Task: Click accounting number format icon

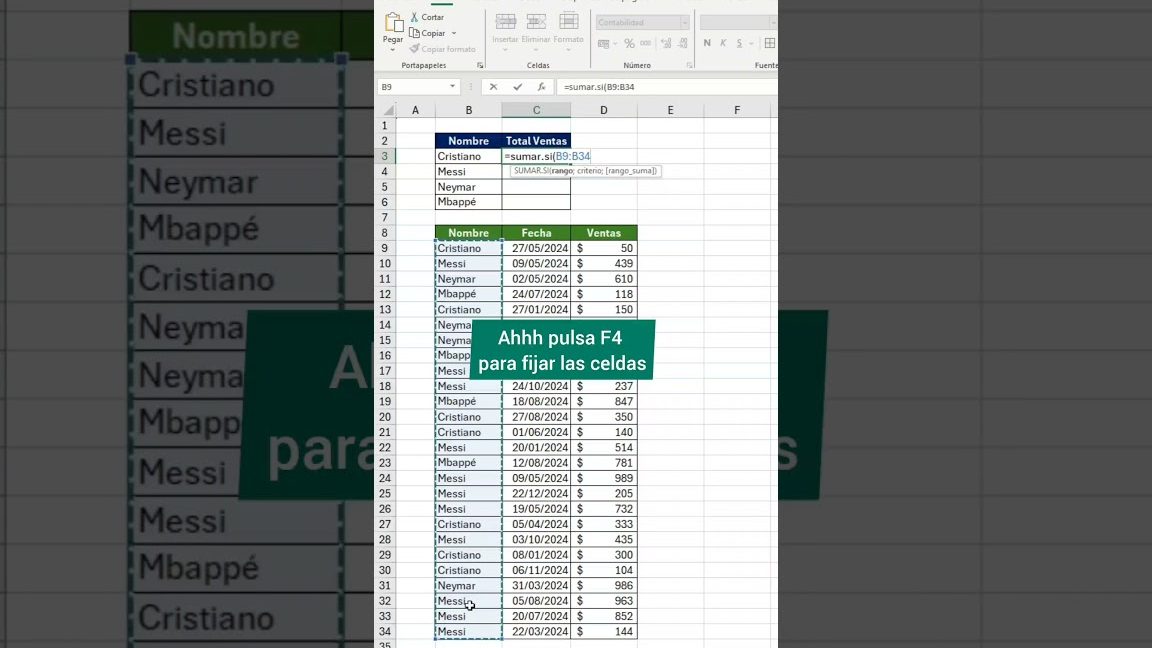Action: (x=603, y=44)
